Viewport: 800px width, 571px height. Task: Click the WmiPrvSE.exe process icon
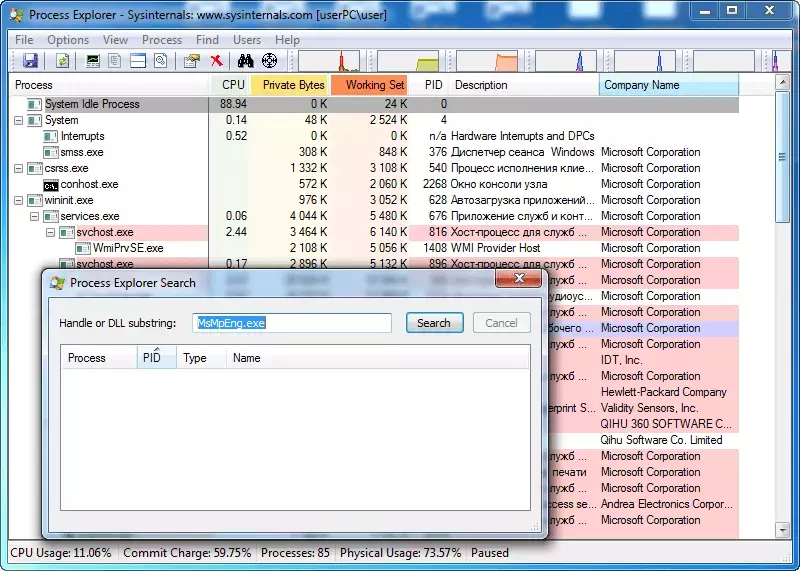[83, 249]
